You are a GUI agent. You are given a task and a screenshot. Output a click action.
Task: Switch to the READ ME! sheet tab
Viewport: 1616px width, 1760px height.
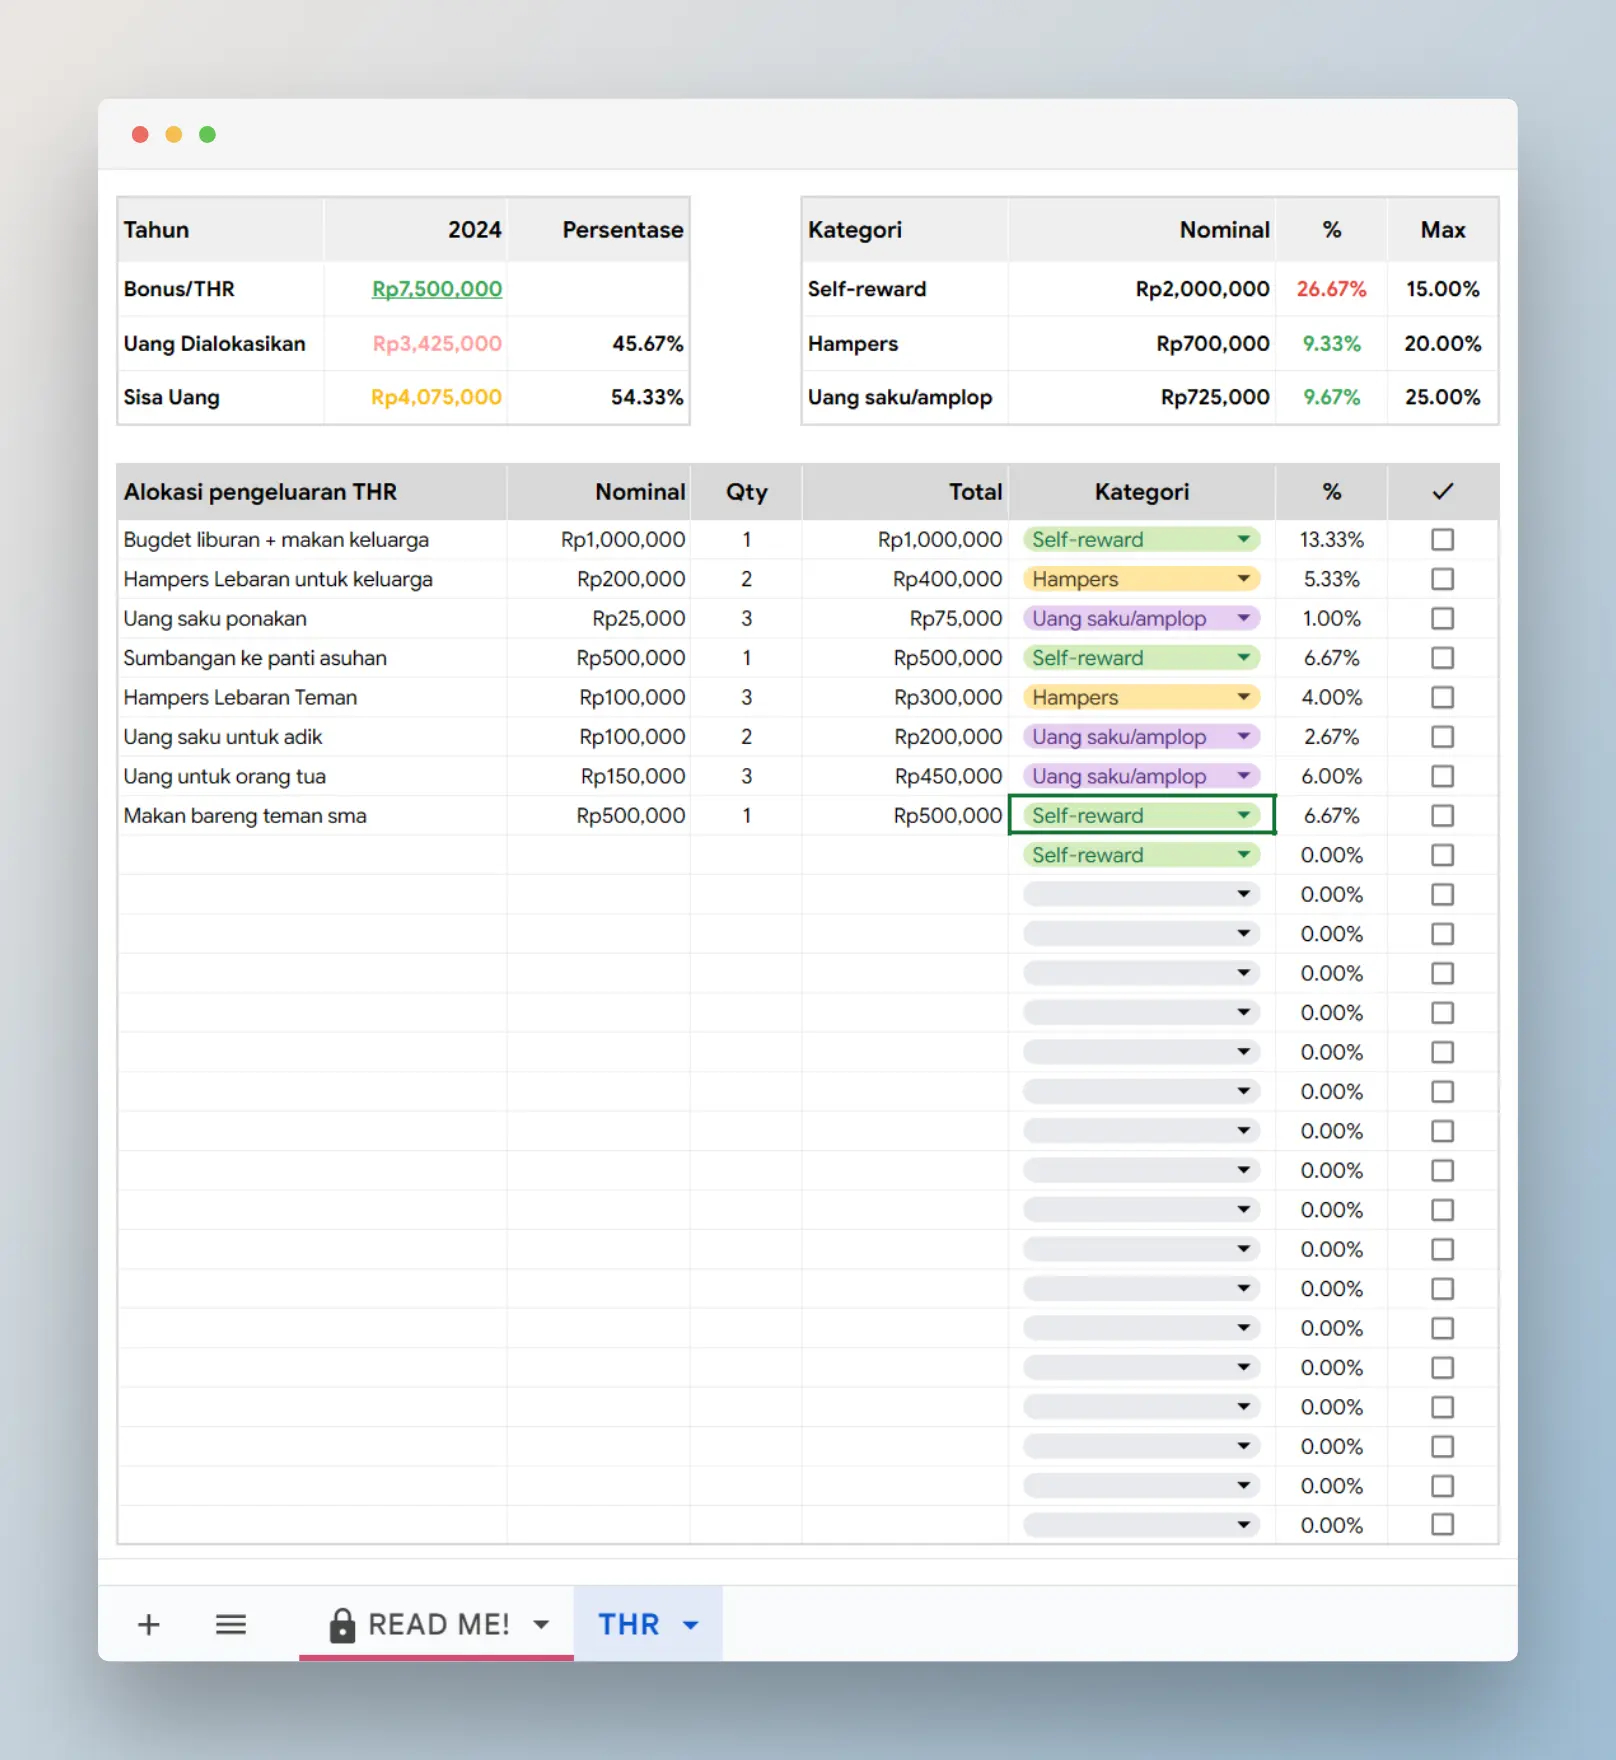(x=438, y=1625)
